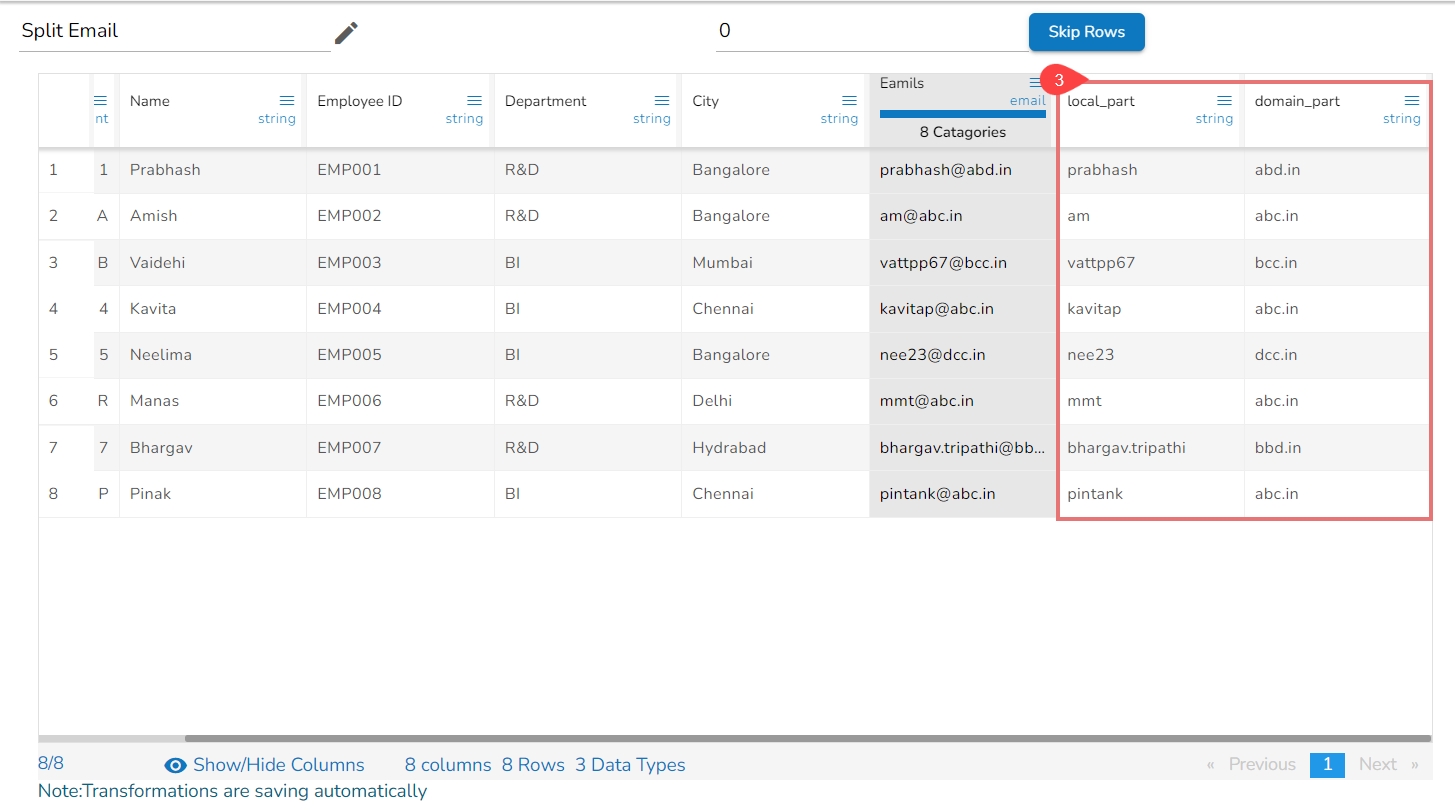Open the domain_part column menu icon
The image size is (1455, 810).
pos(1412,101)
